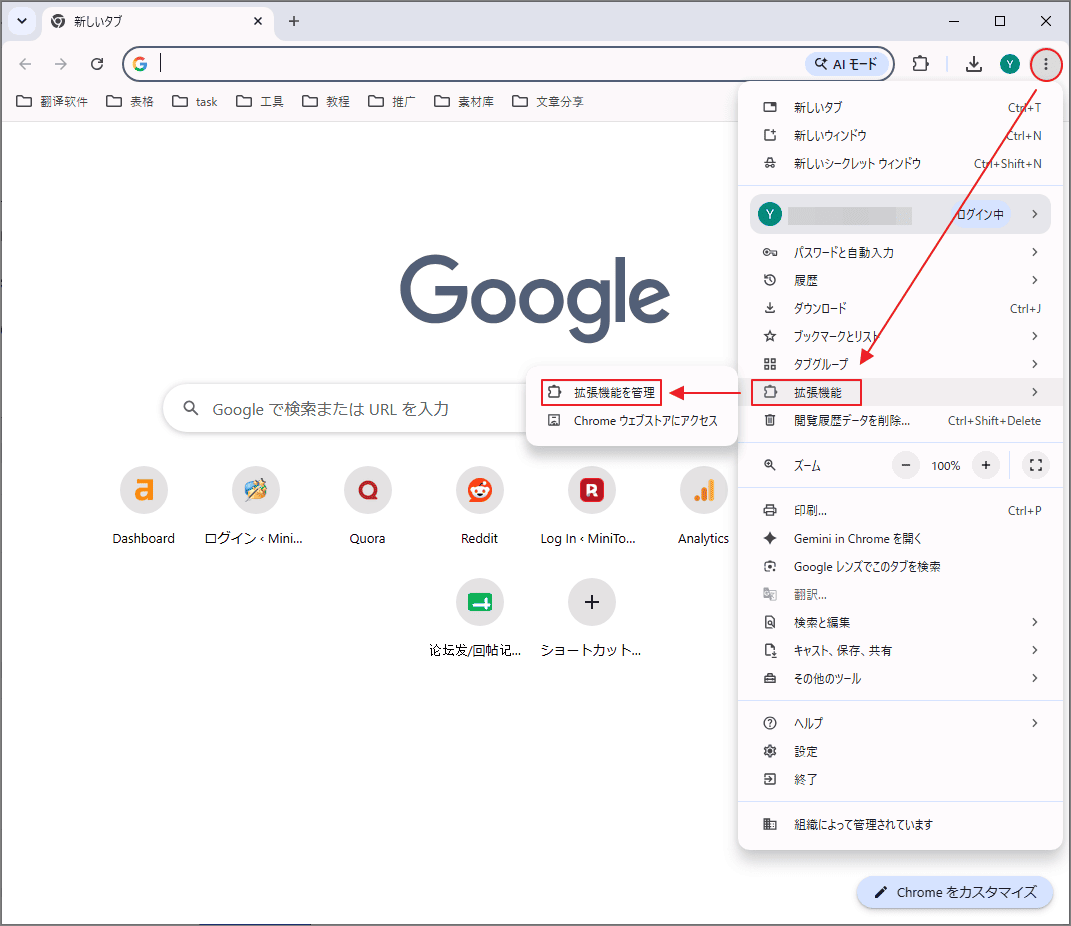Image resolution: width=1071 pixels, height=926 pixels.
Task: Expand the 履歴 submenu
Action: (901, 280)
